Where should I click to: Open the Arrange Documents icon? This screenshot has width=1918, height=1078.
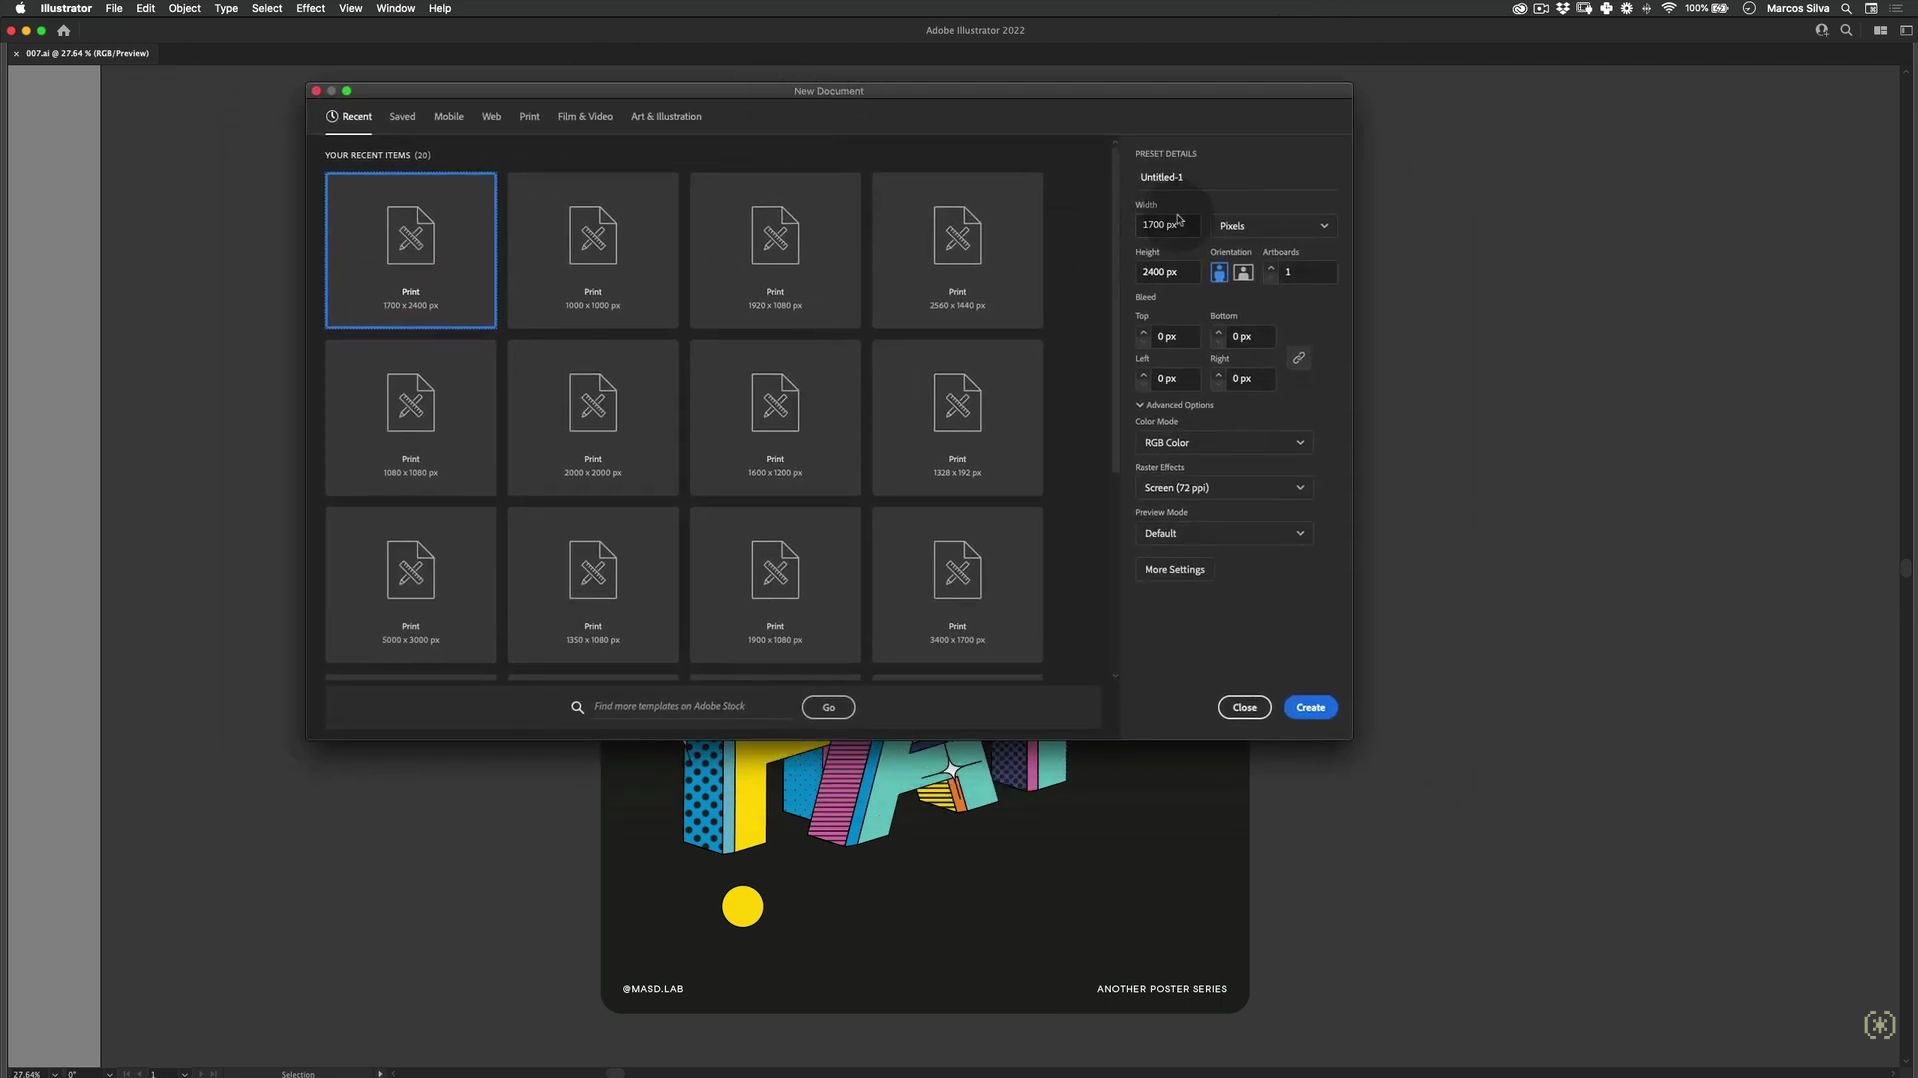tap(1880, 31)
